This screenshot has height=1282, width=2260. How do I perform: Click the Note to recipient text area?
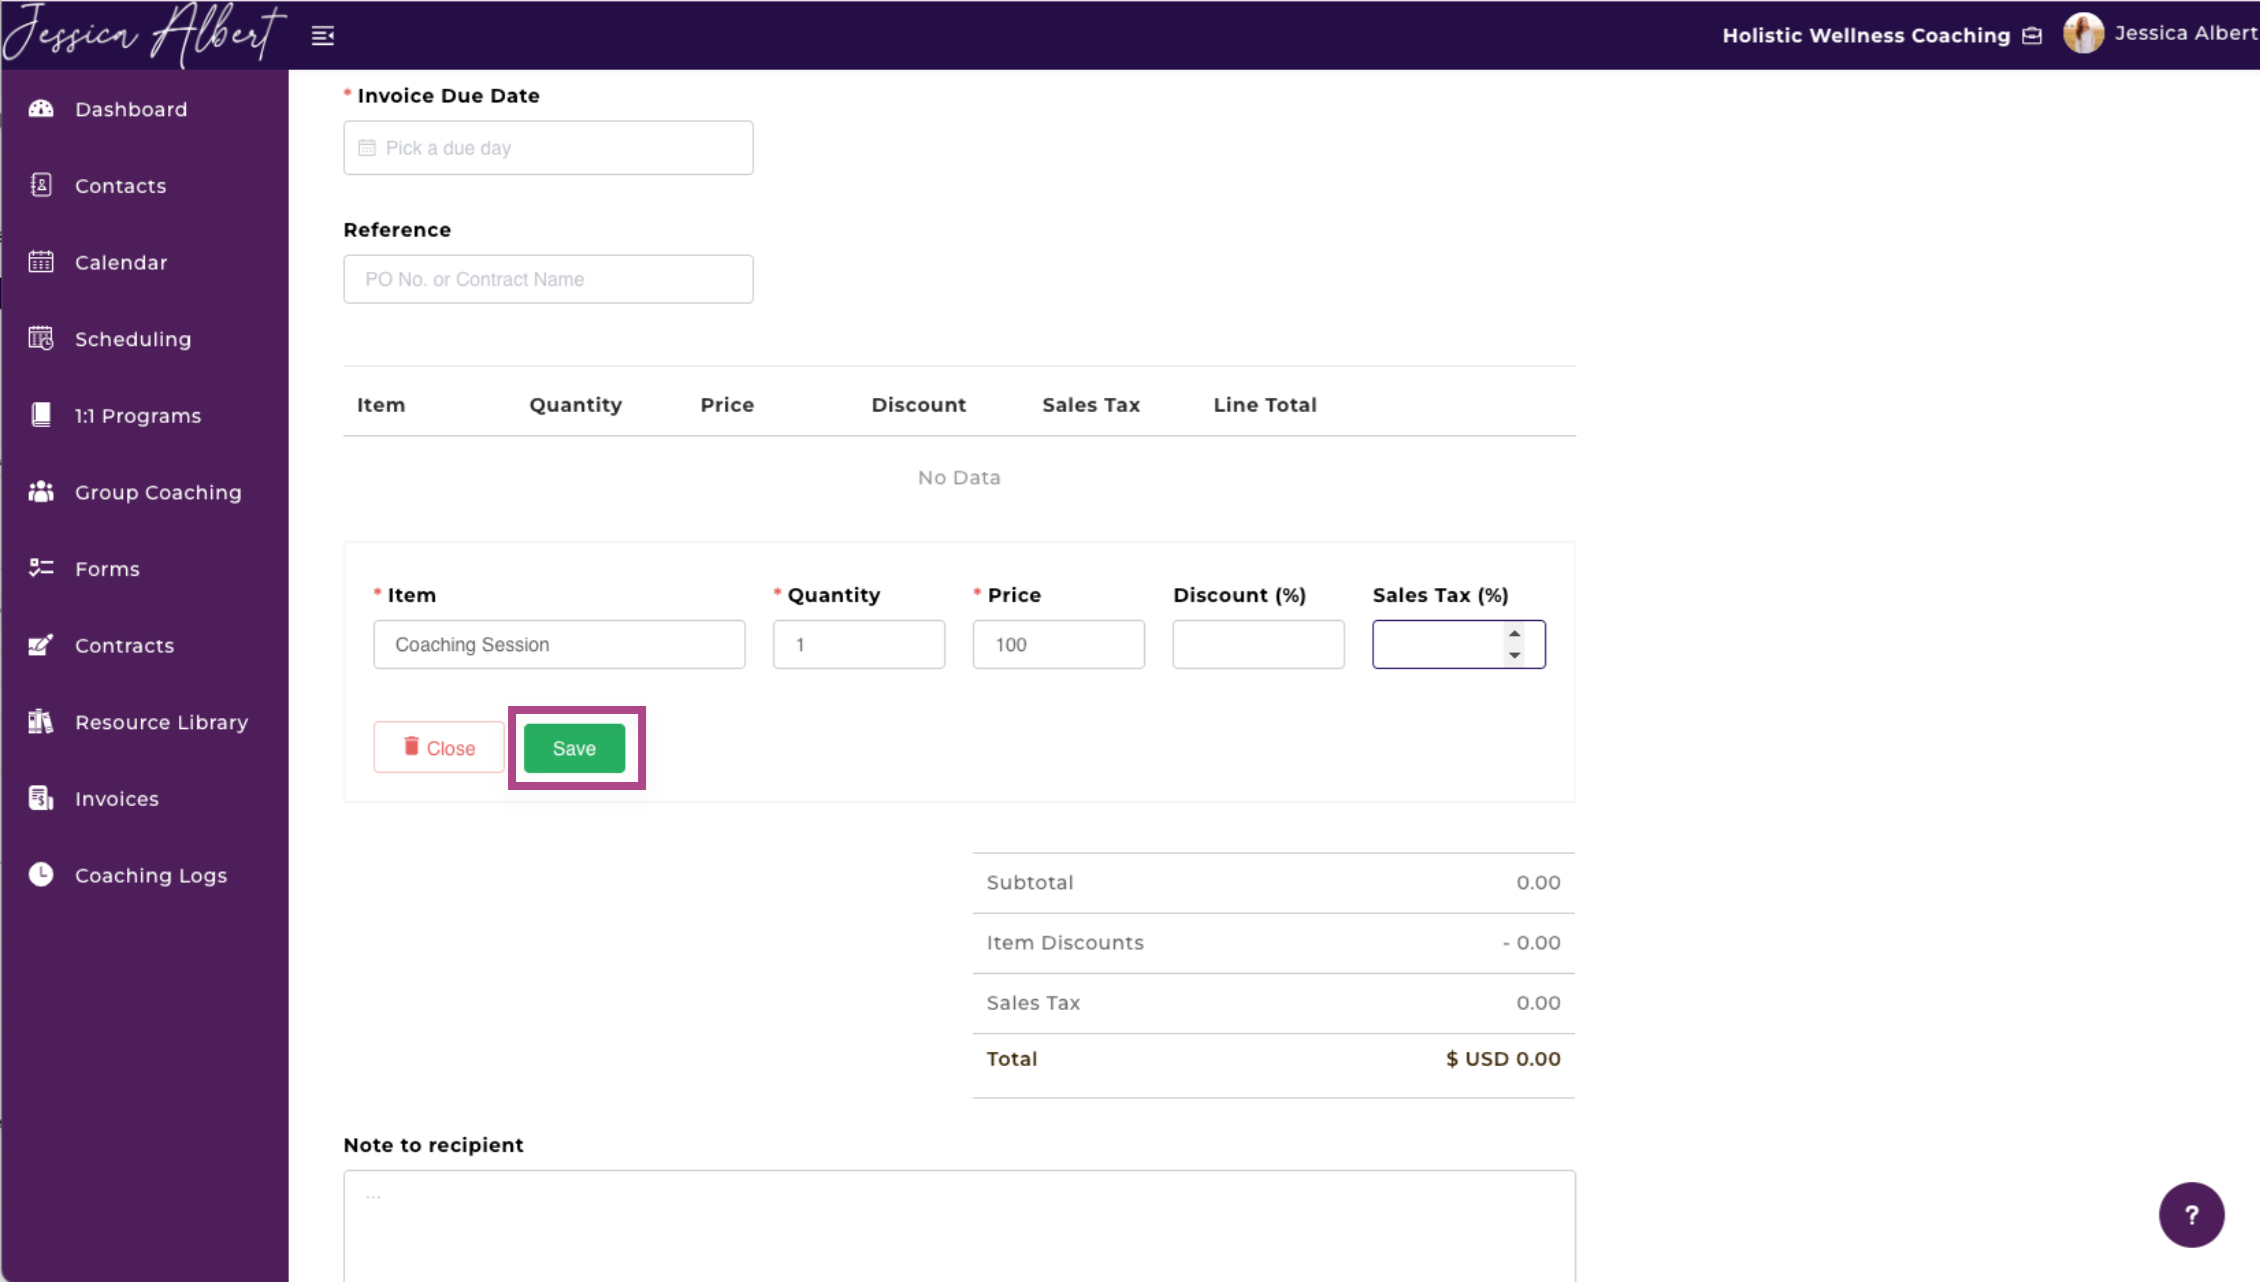pyautogui.click(x=959, y=1226)
